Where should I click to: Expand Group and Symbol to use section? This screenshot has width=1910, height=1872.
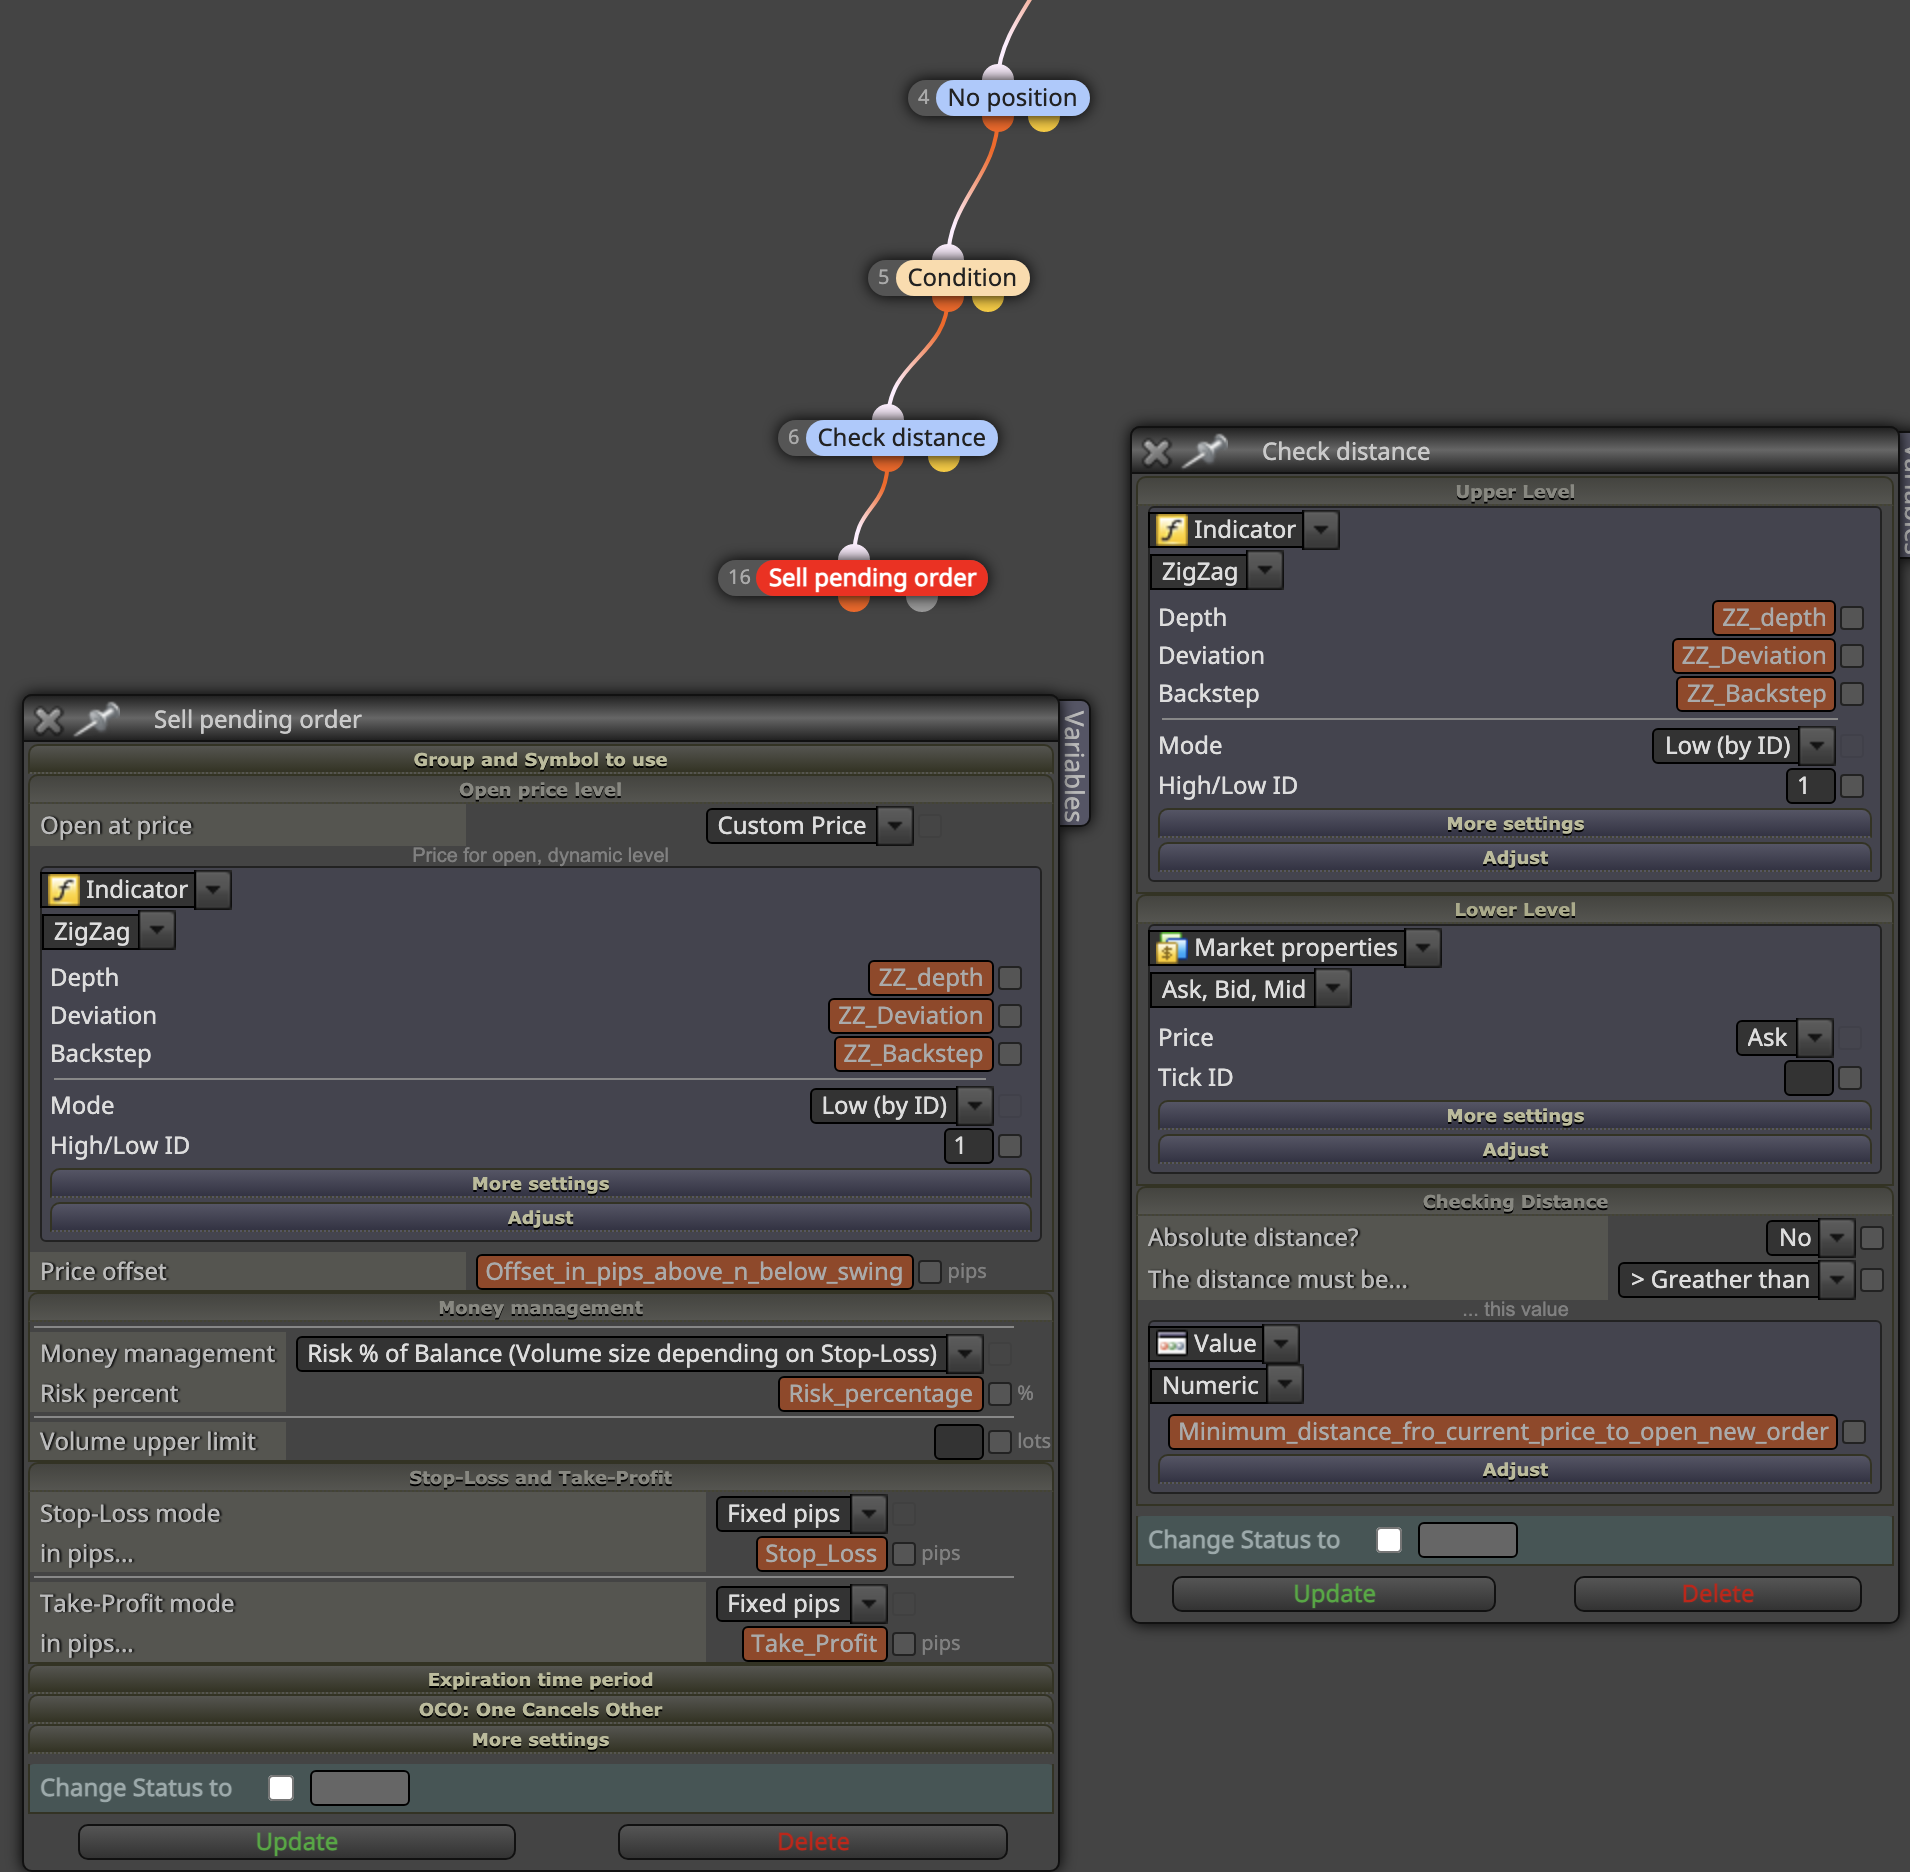pyautogui.click(x=540, y=759)
